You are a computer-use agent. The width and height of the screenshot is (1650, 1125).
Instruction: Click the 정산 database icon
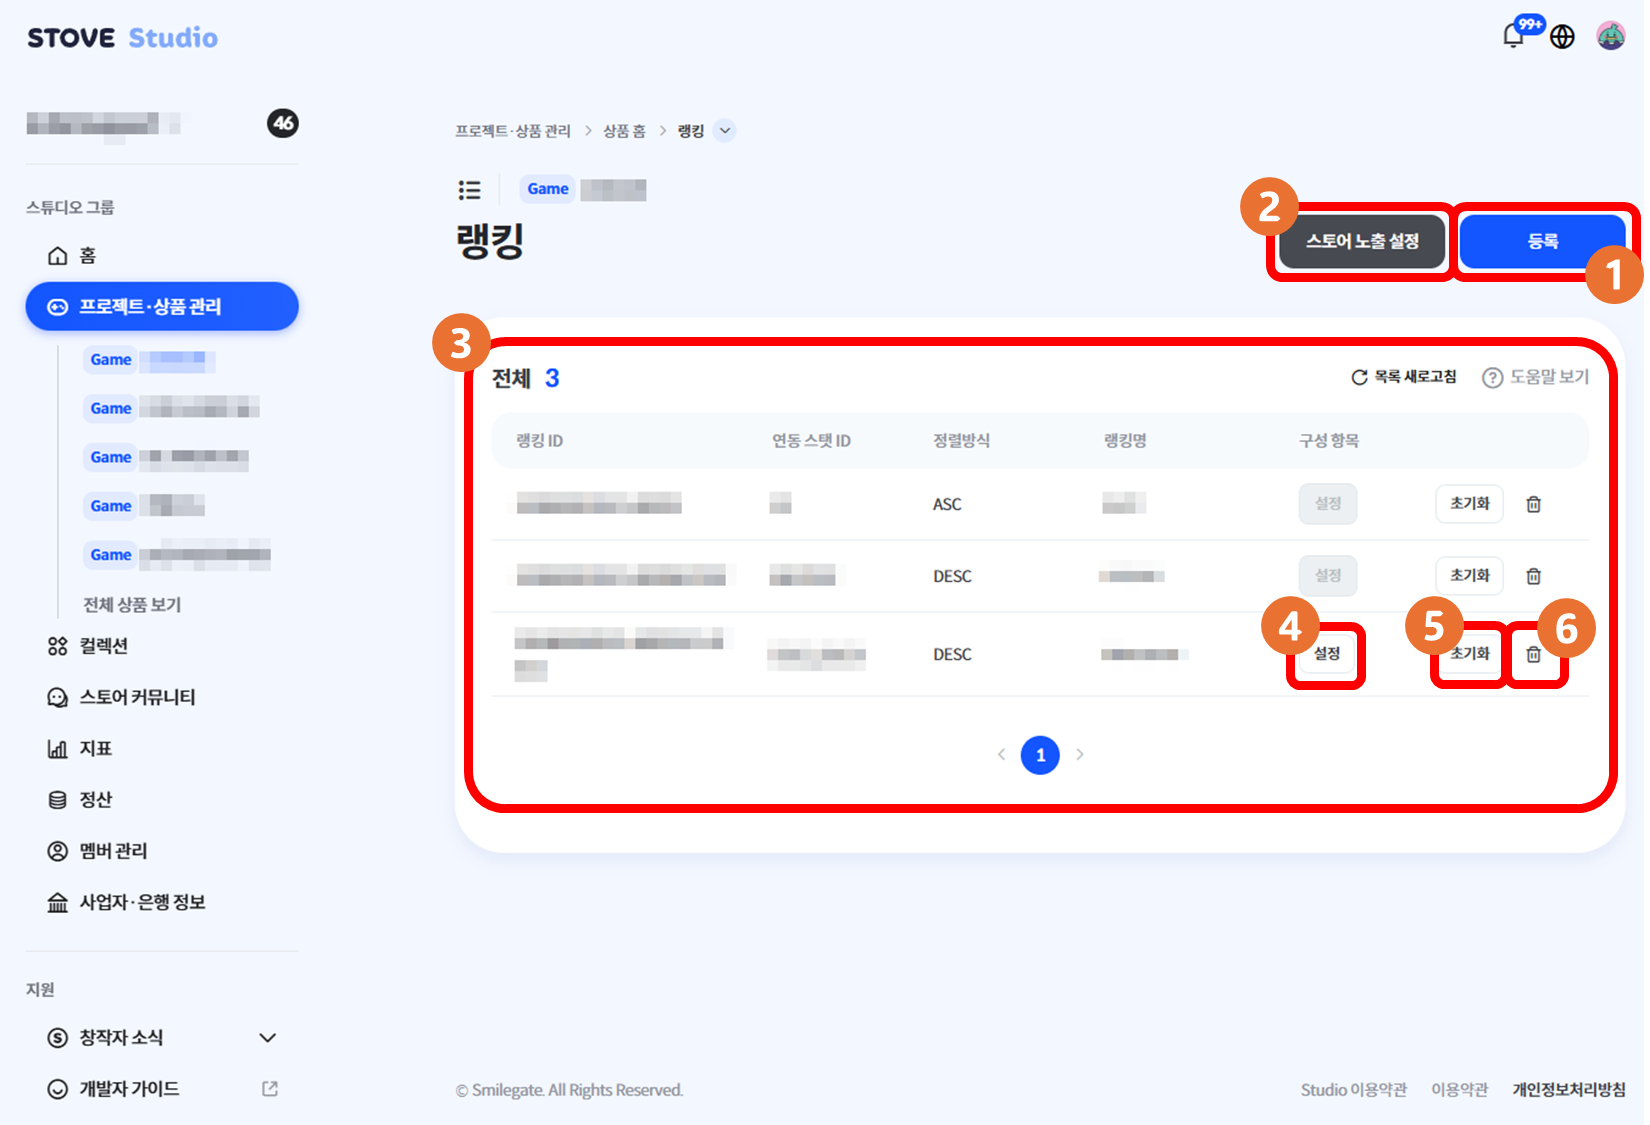point(58,799)
